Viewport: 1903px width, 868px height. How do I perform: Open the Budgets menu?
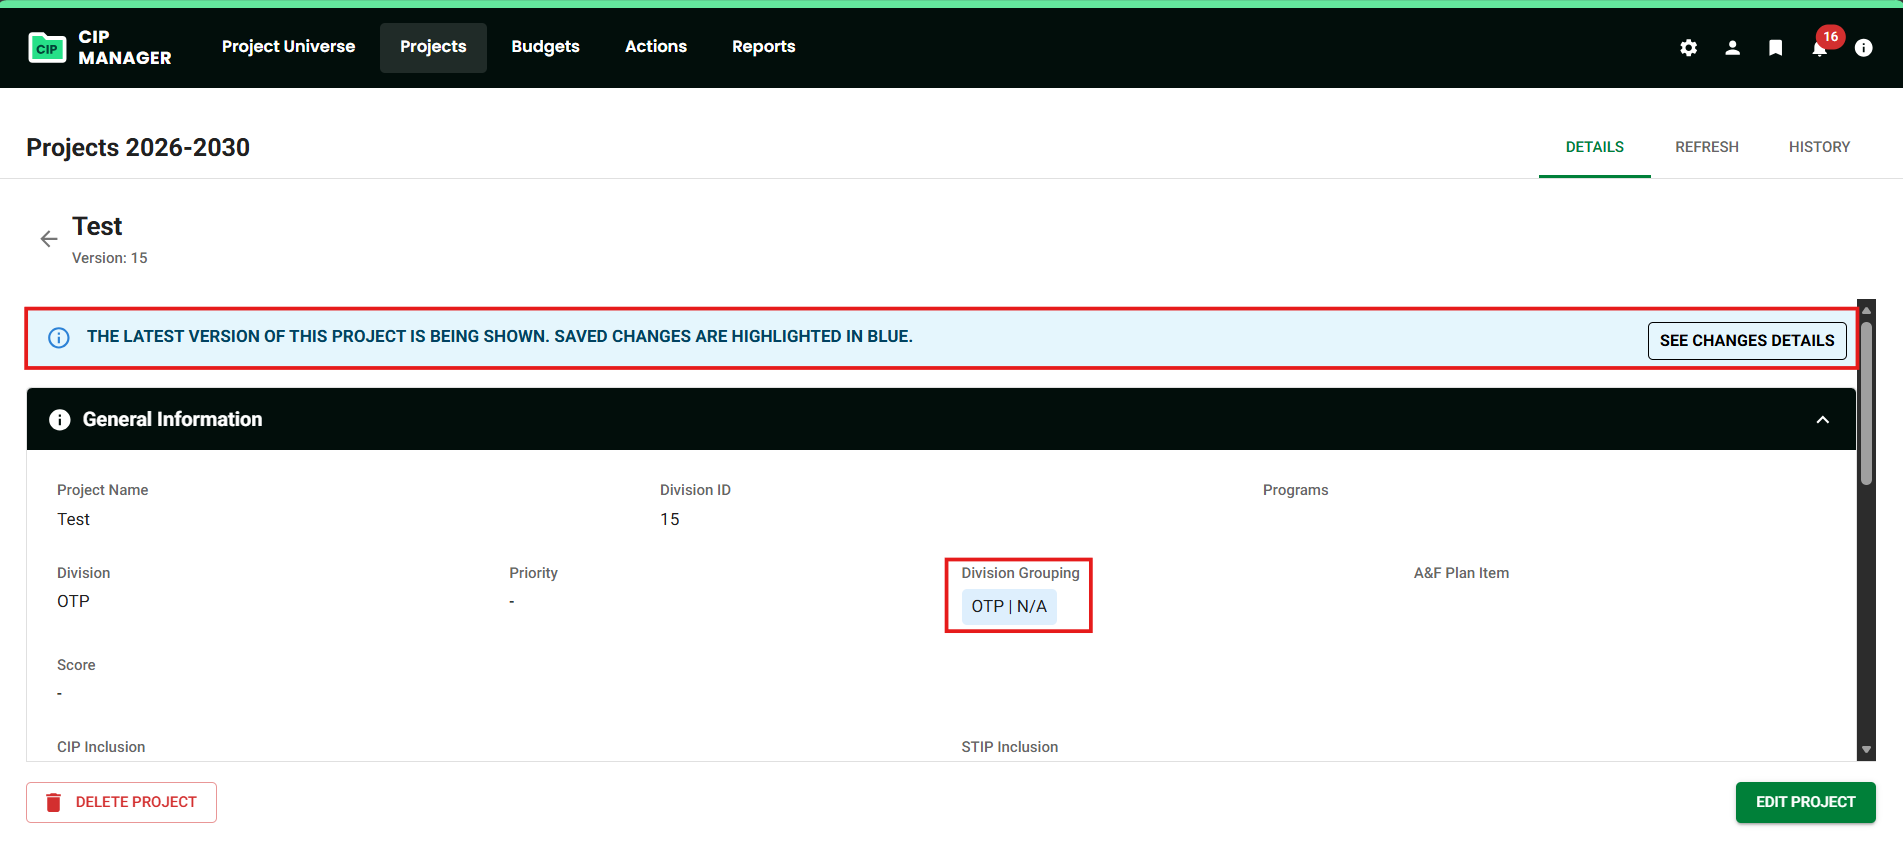pyautogui.click(x=545, y=47)
